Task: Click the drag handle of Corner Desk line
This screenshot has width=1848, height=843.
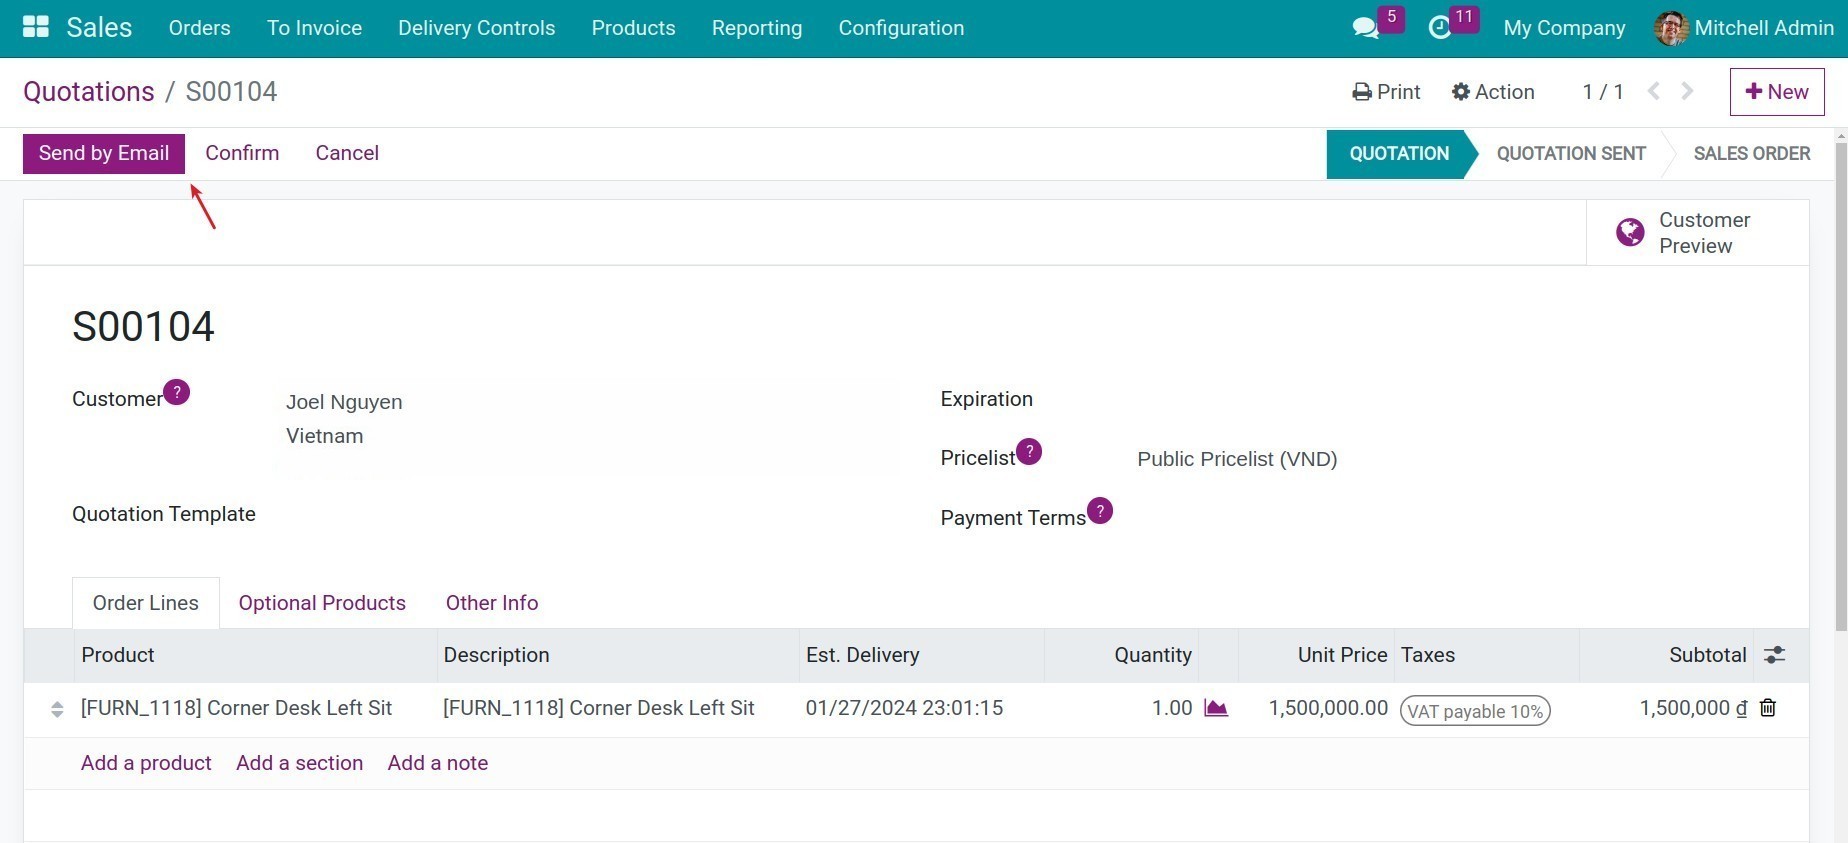Action: [57, 709]
